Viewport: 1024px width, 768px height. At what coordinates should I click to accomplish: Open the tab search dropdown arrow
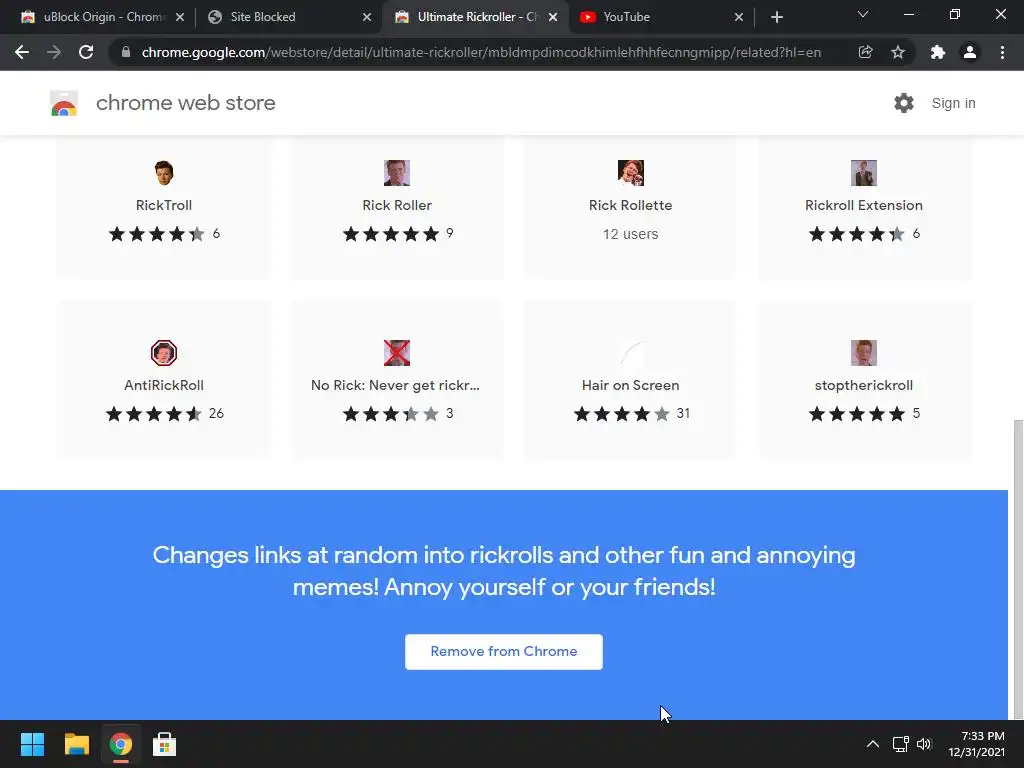pos(863,14)
